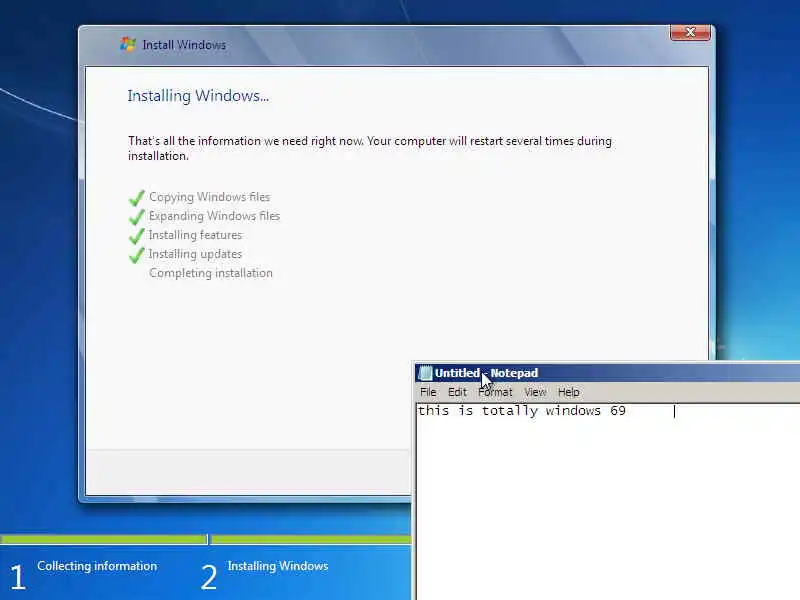Click the 'Copying Windows files' text
Image resolution: width=800 pixels, height=600 pixels.
(209, 197)
